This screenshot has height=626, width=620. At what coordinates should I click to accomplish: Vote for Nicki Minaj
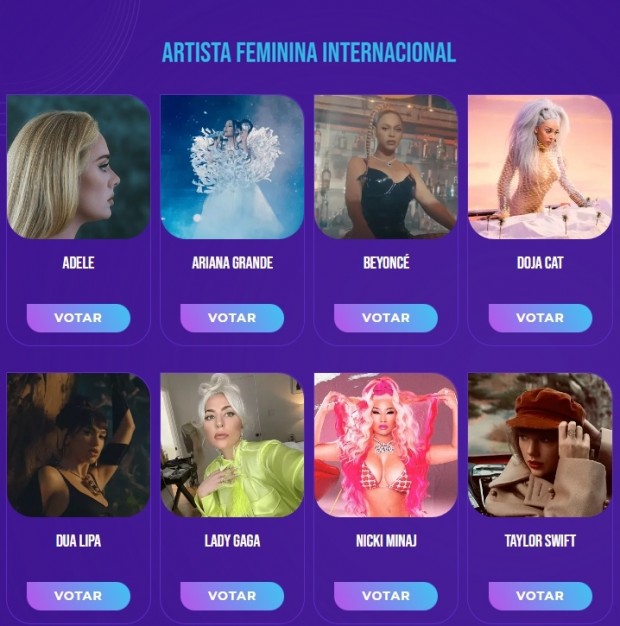point(386,596)
